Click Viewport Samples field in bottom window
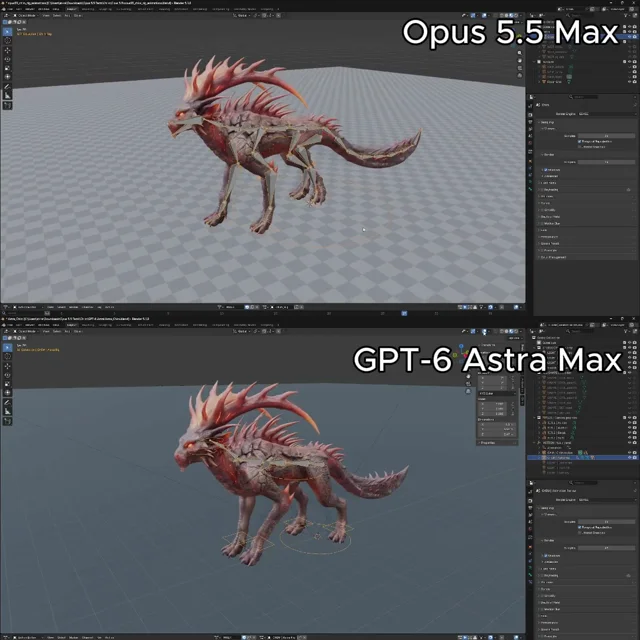The image size is (640, 640). tap(606, 522)
